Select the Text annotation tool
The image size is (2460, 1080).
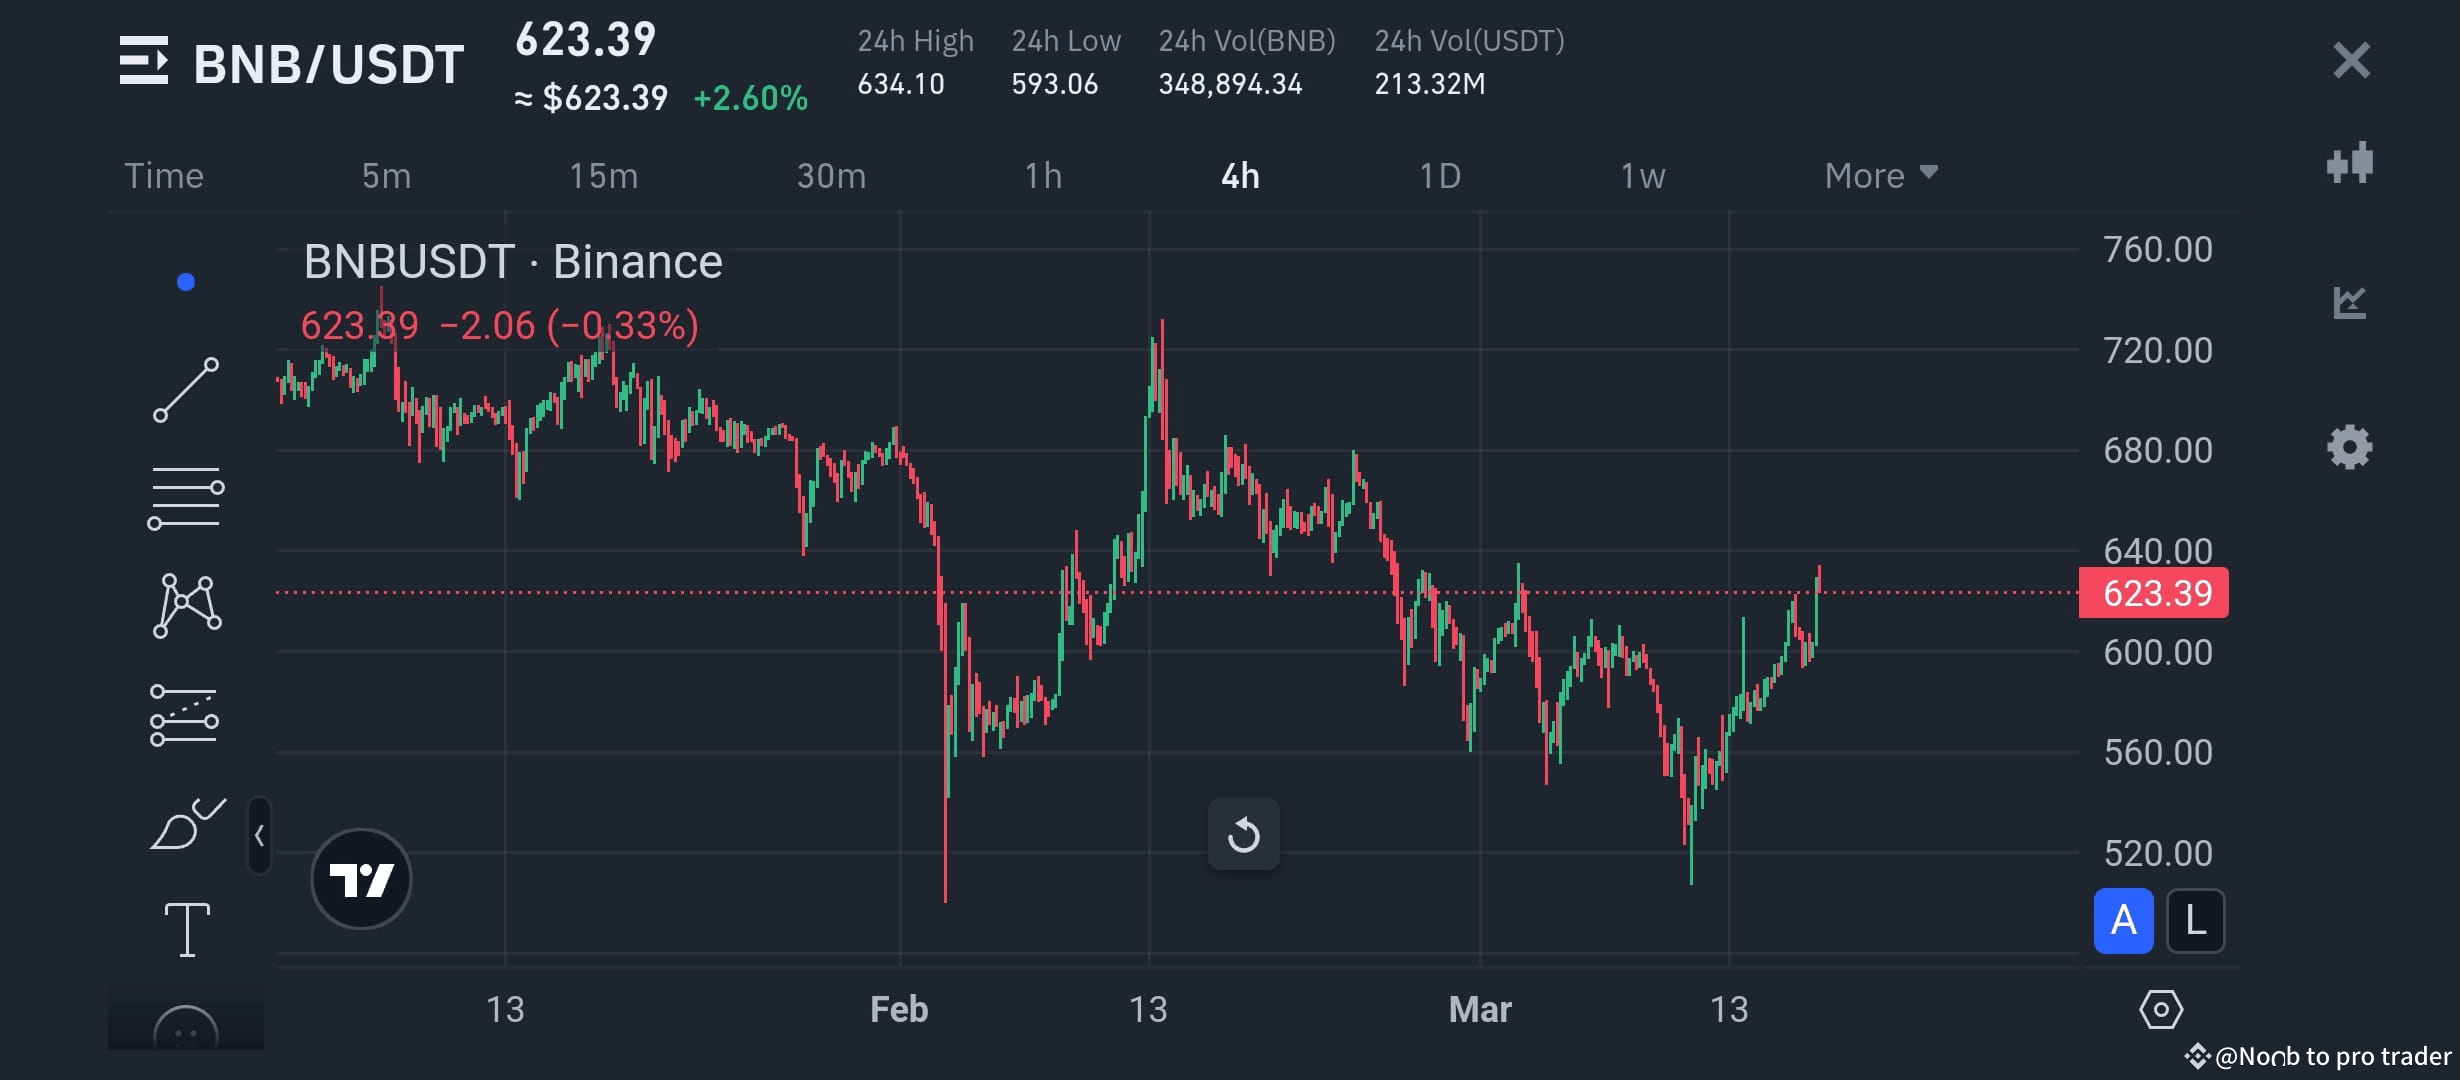click(x=186, y=928)
